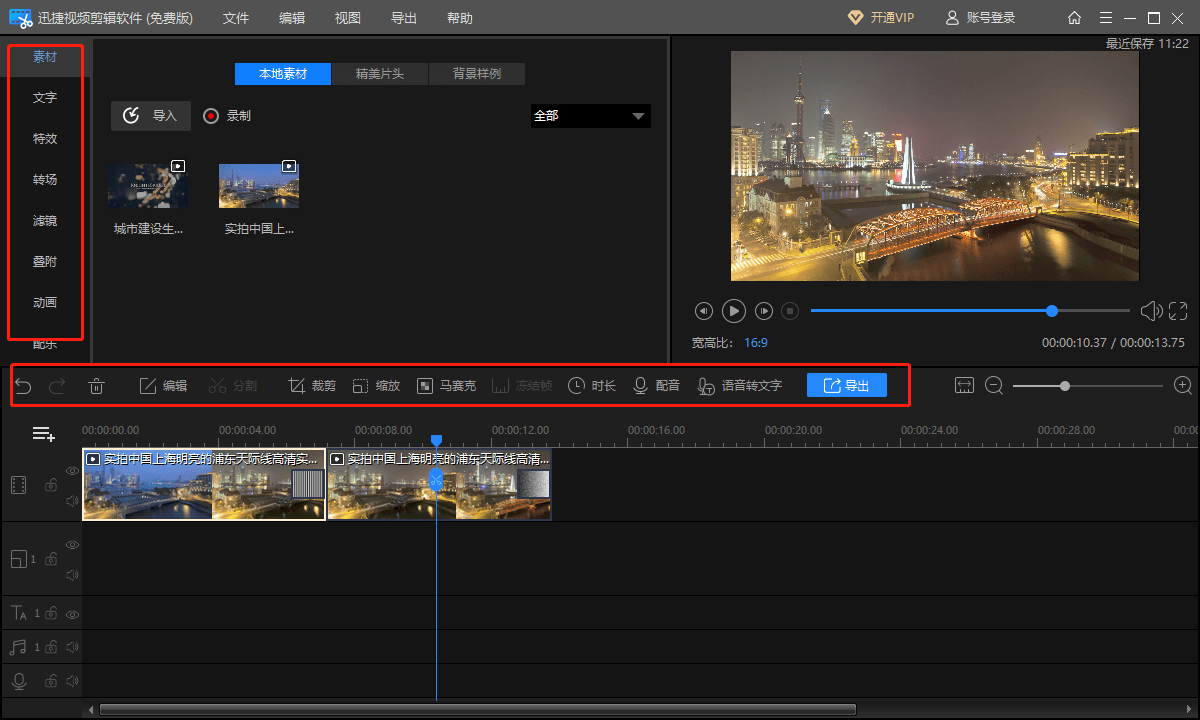Apply the 马赛克 mosaic tool

446,386
